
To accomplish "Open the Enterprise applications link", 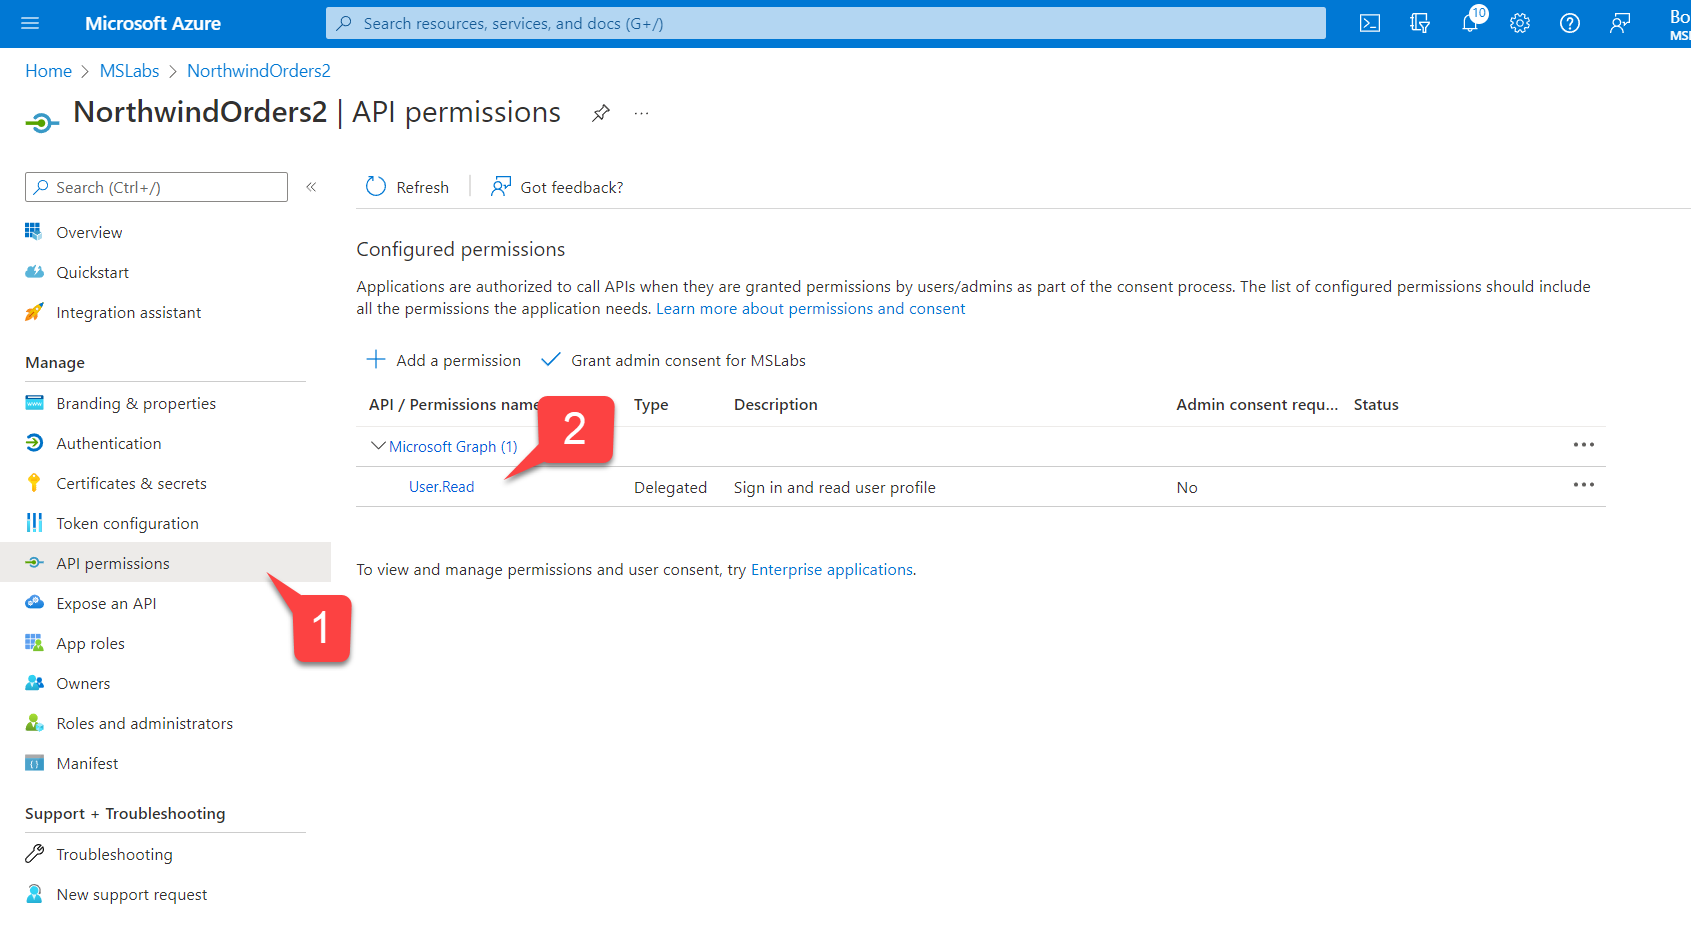I will pyautogui.click(x=832, y=569).
